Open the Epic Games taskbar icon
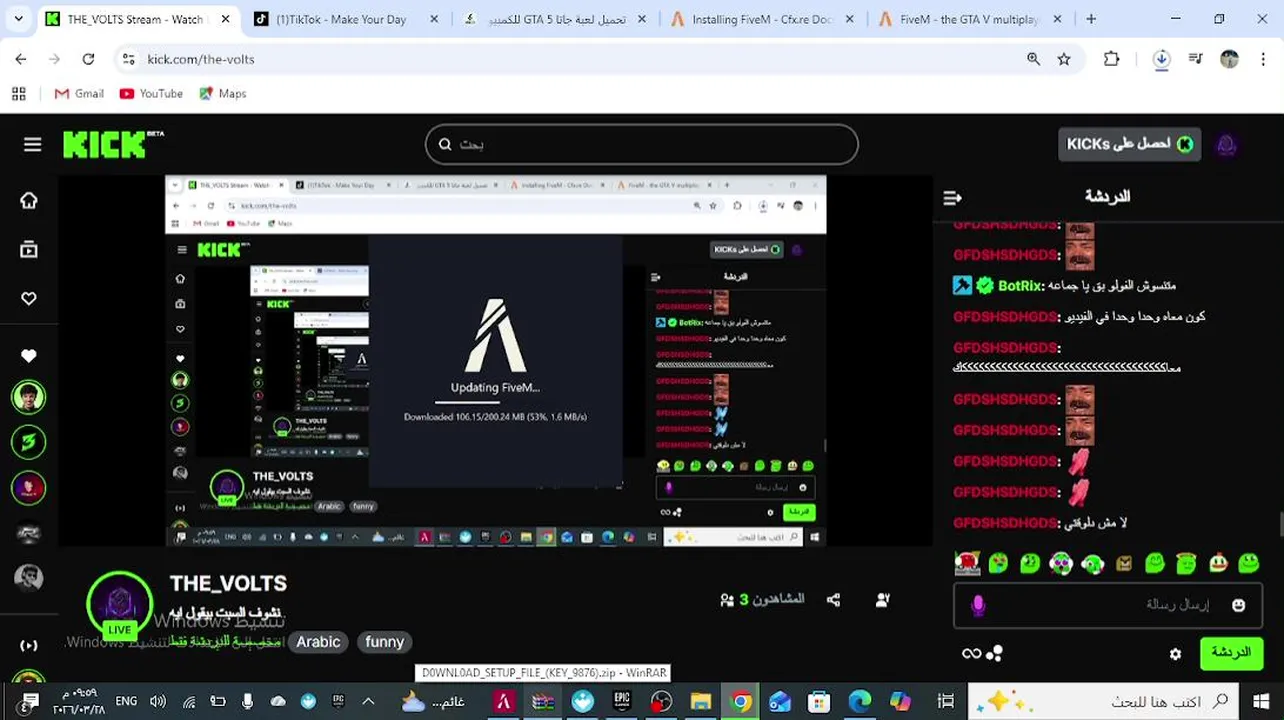This screenshot has height=720, width=1284. click(x=622, y=702)
